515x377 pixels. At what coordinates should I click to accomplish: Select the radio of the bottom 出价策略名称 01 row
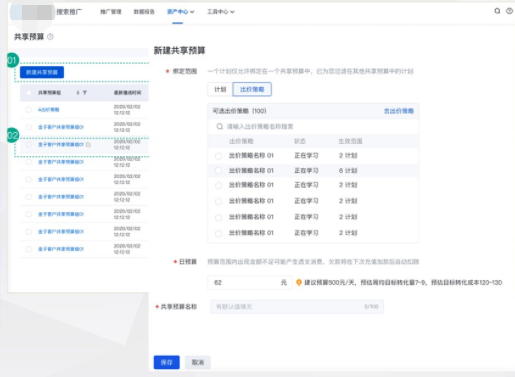tap(218, 233)
